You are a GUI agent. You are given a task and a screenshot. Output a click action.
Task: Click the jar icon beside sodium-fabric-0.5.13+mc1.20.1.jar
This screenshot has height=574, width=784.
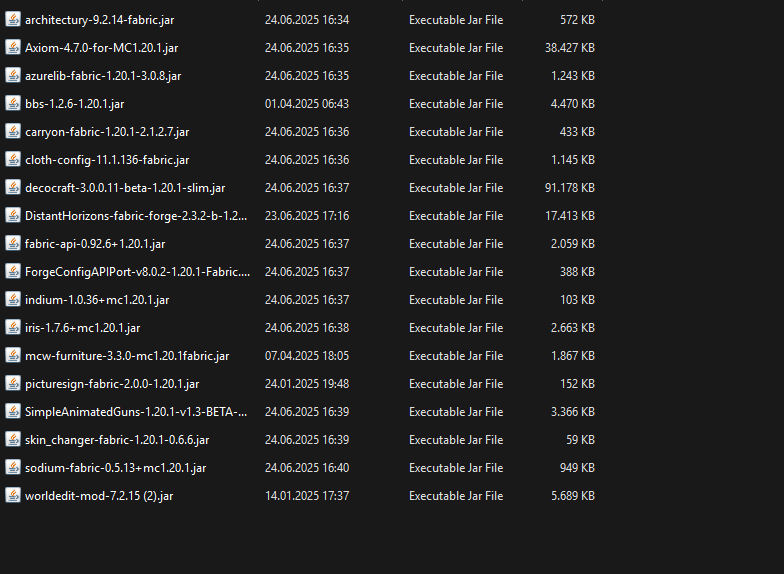pyautogui.click(x=13, y=468)
